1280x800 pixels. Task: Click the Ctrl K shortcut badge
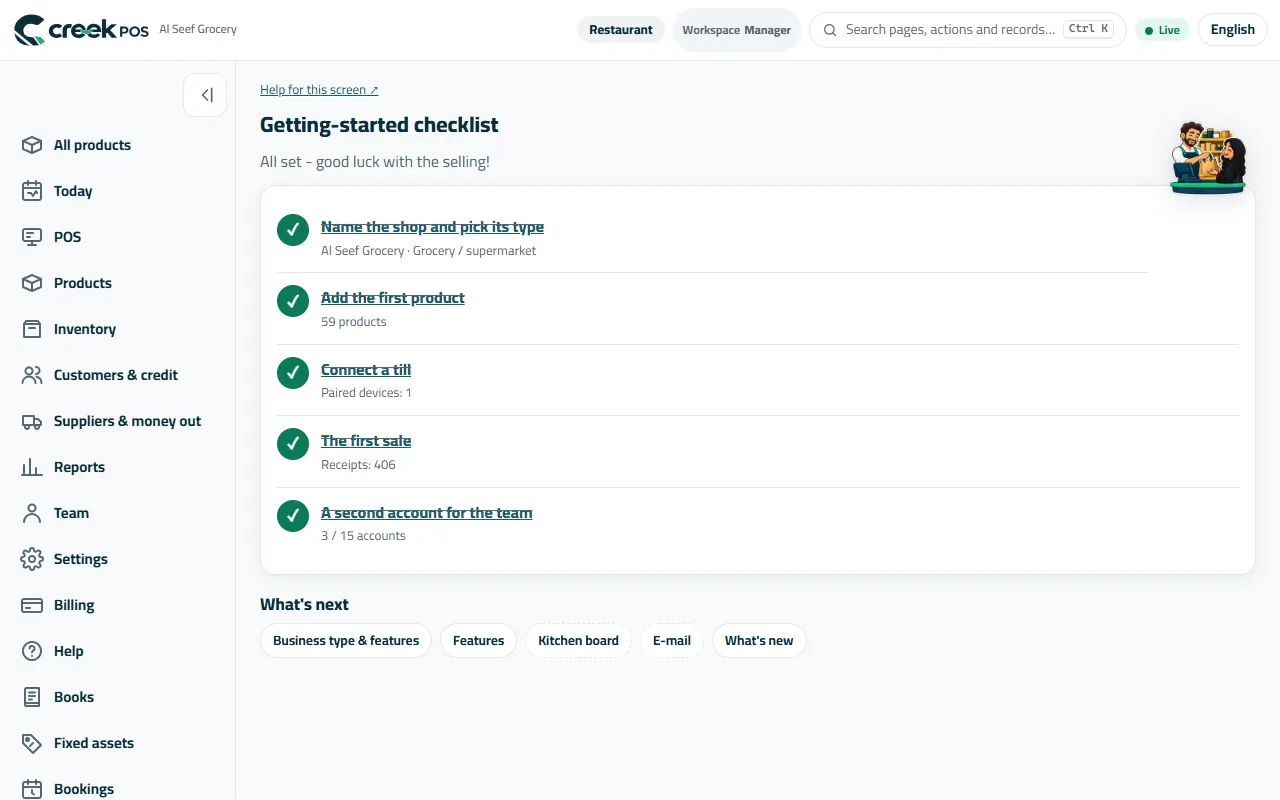[1089, 29]
